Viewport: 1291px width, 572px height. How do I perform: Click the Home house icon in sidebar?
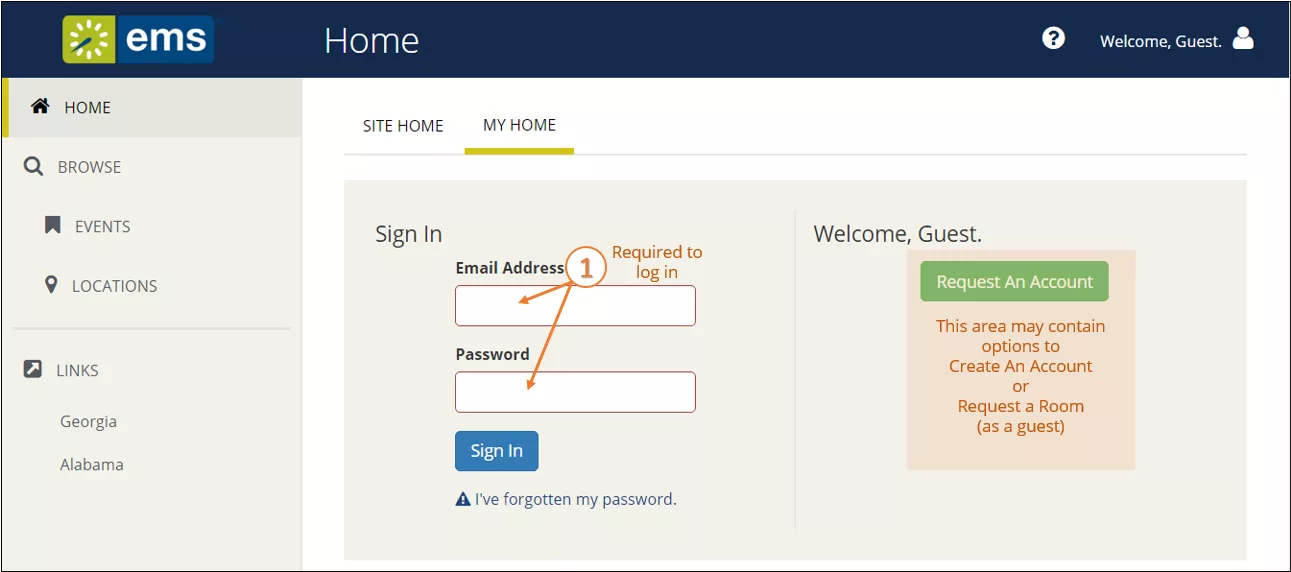click(x=40, y=106)
